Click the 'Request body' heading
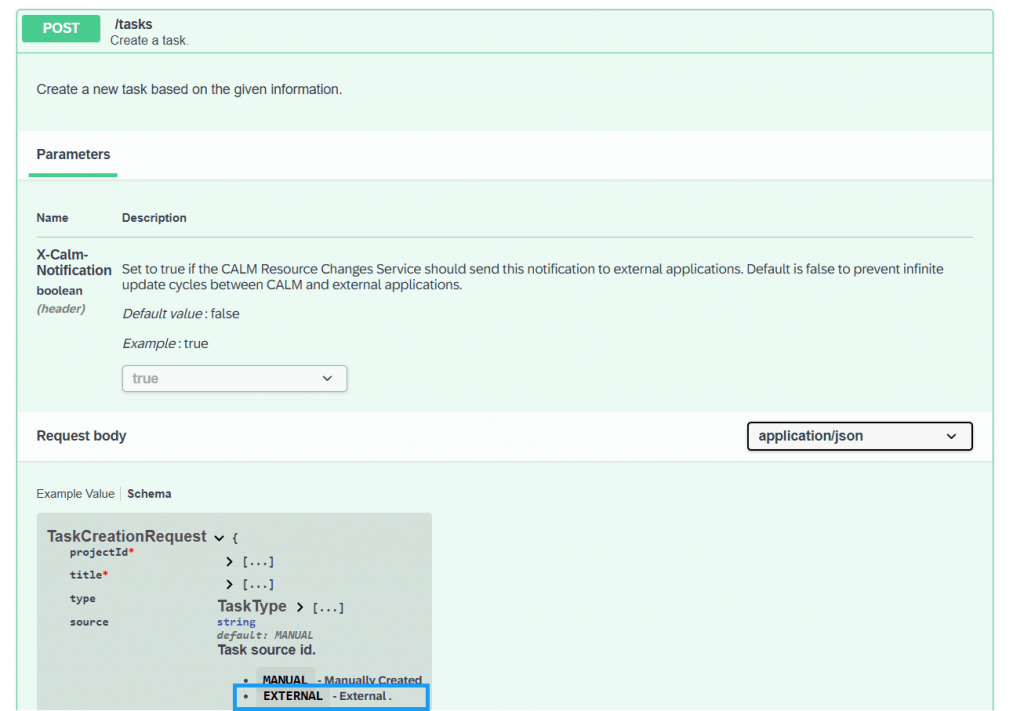 81,435
